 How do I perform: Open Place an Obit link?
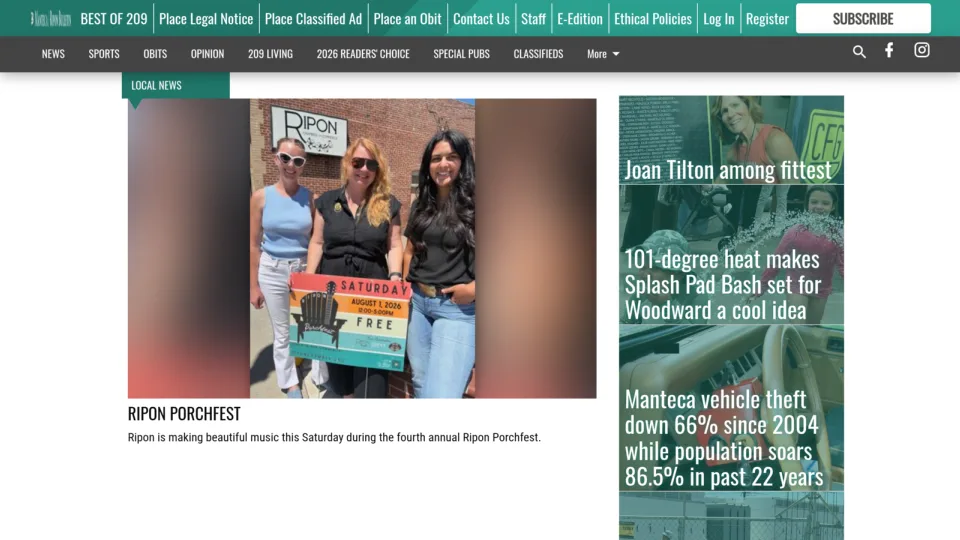[407, 19]
